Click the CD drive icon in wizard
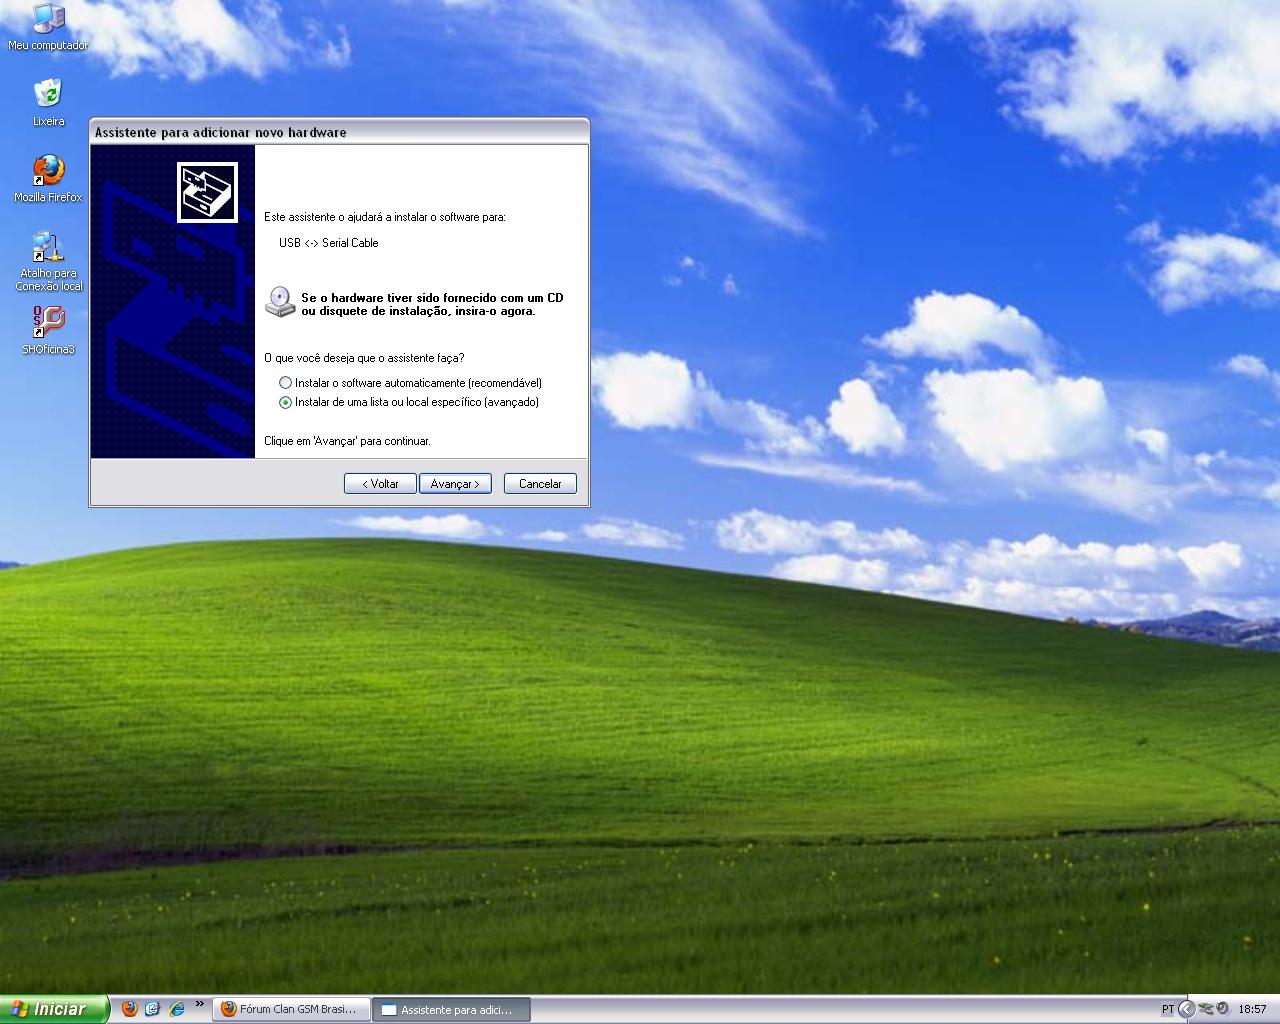 coord(280,303)
